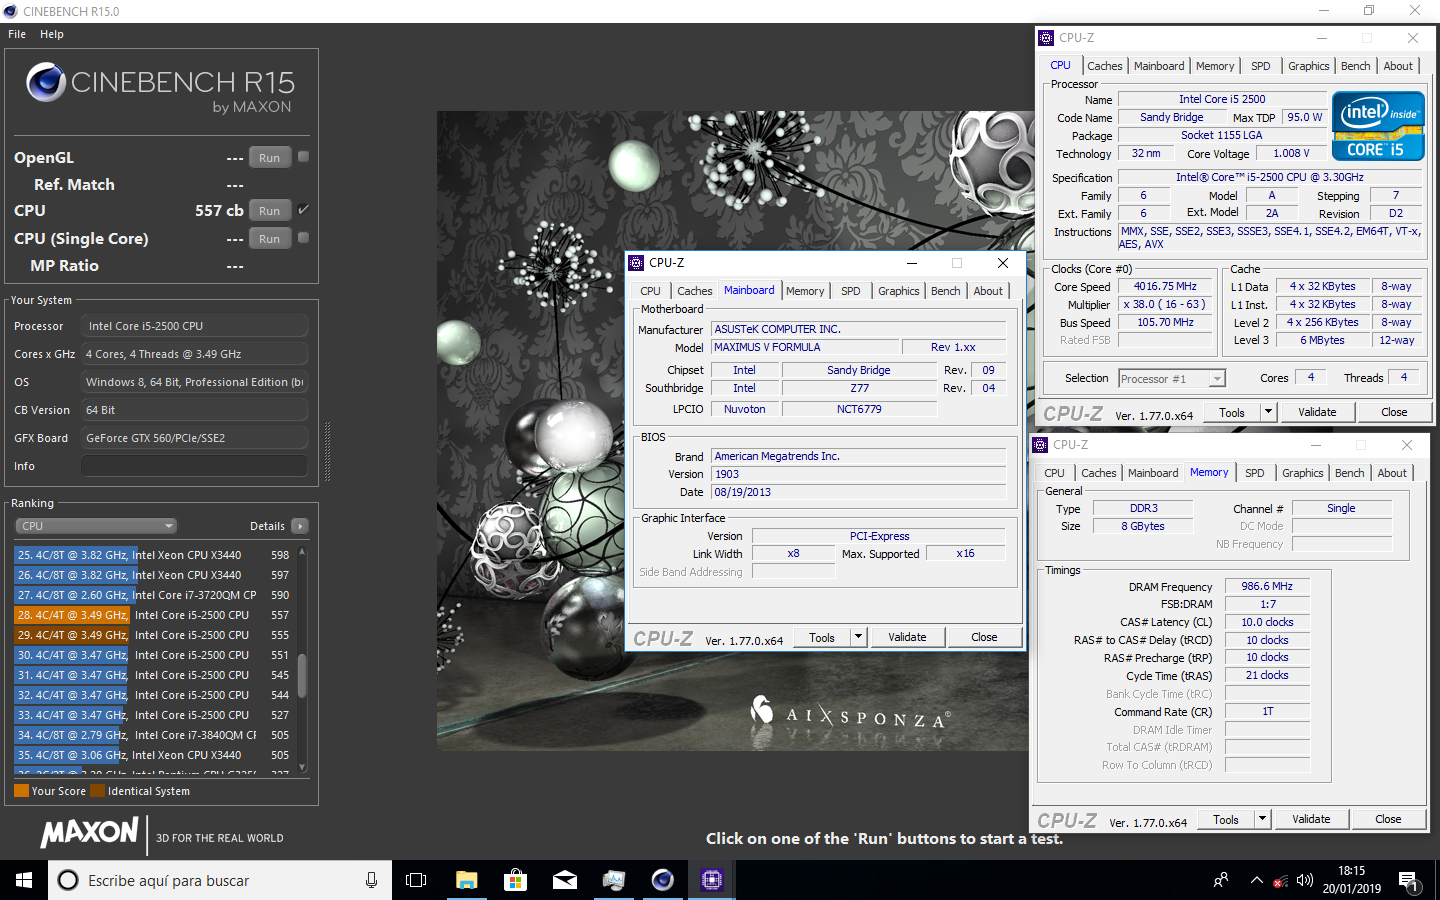
Task: Open Tools dropdown arrow in Memory CPU-Z window
Action: click(1262, 819)
